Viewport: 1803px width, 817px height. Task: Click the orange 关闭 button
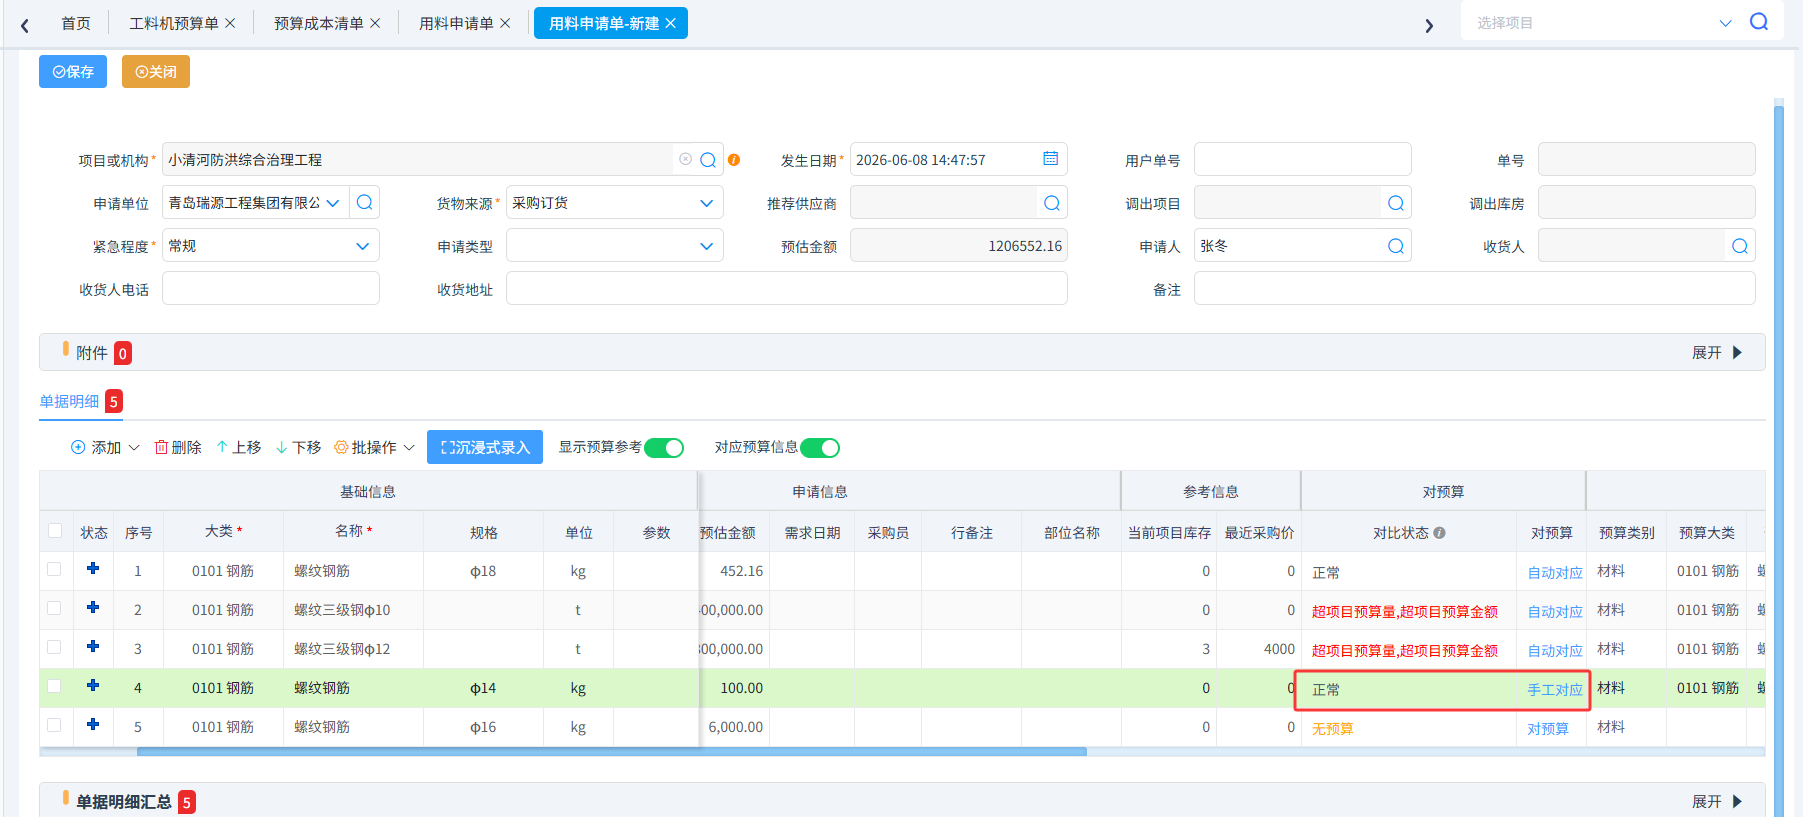pyautogui.click(x=156, y=72)
